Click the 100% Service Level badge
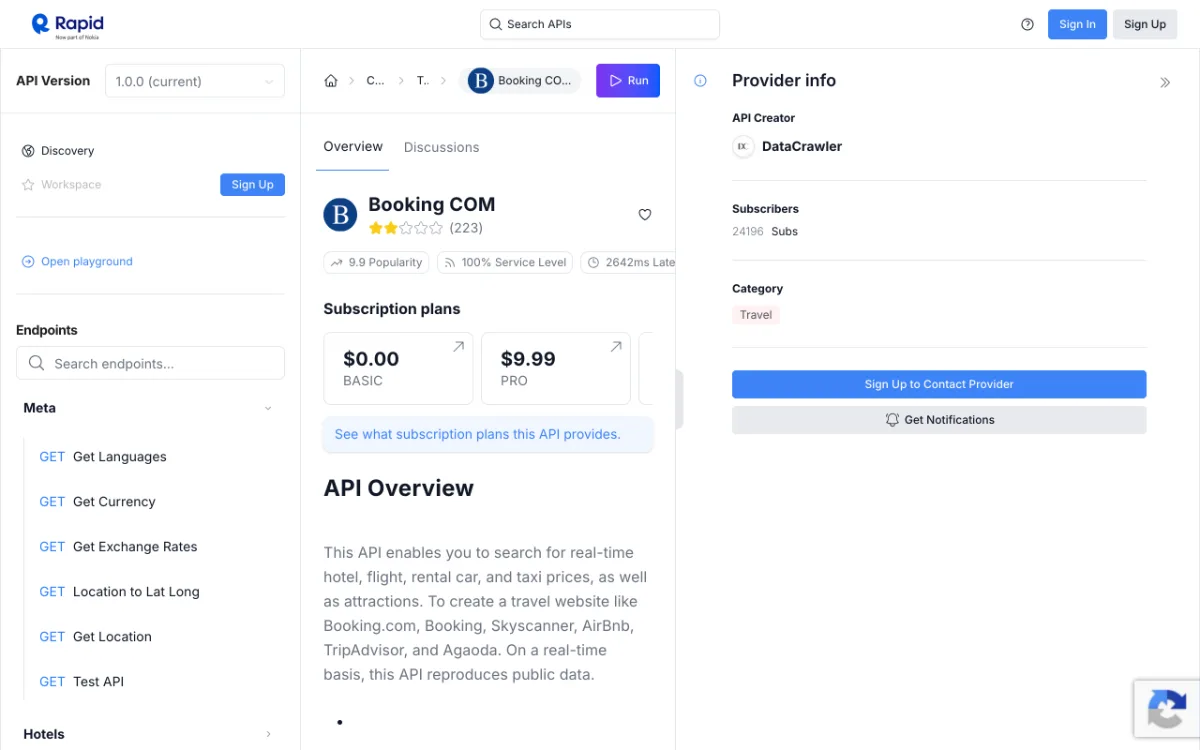 pos(505,262)
